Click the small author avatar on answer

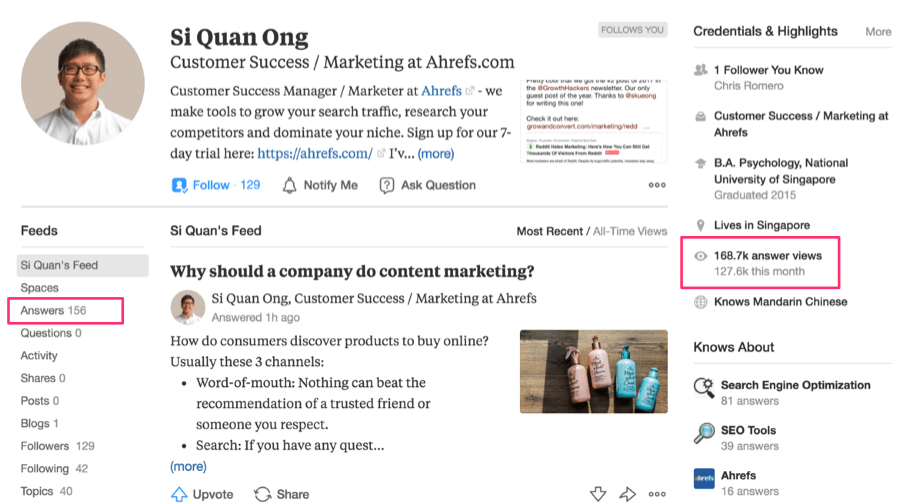pos(188,307)
